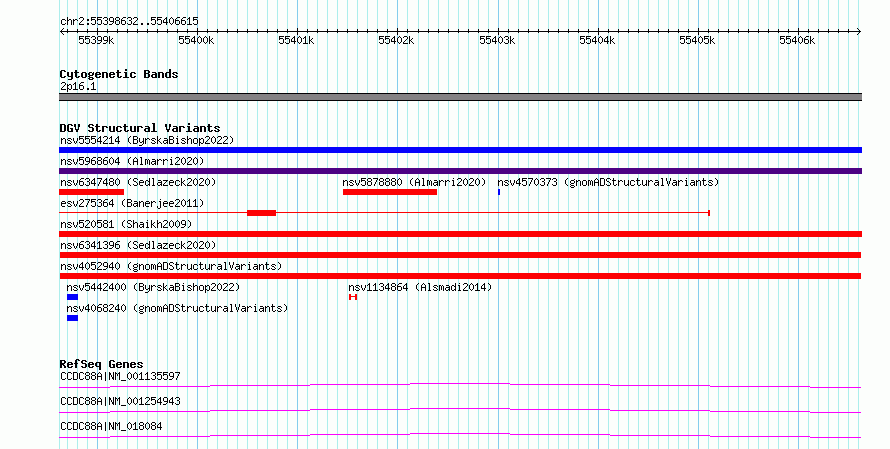The height and width of the screenshot is (449, 890).
Task: Click the CCDC88A|NM_001254943 gene label
Action: point(120,401)
